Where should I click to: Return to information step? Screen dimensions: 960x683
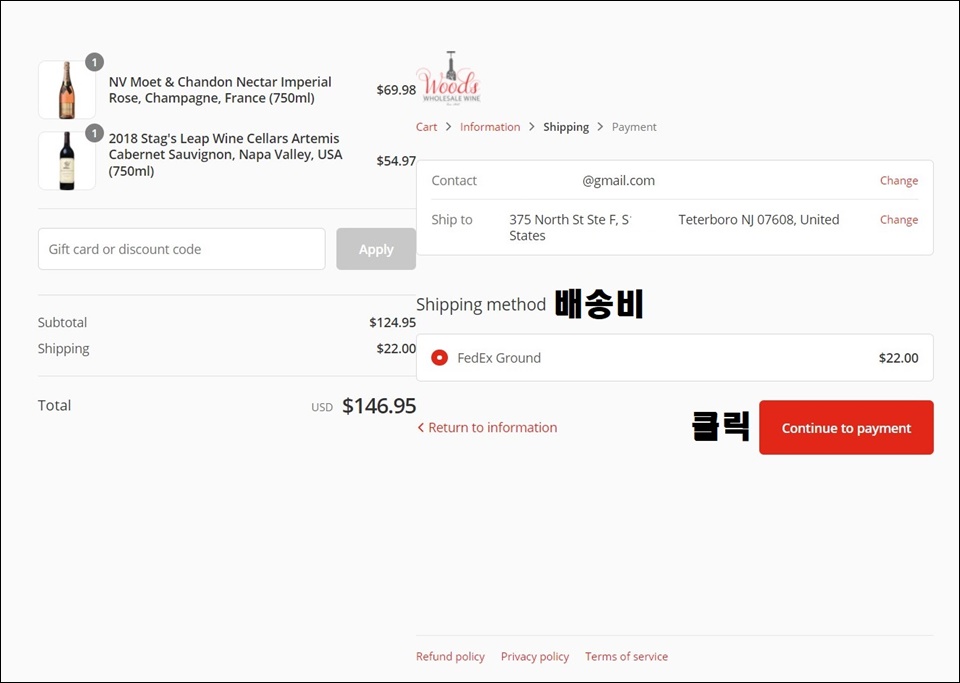(x=487, y=427)
